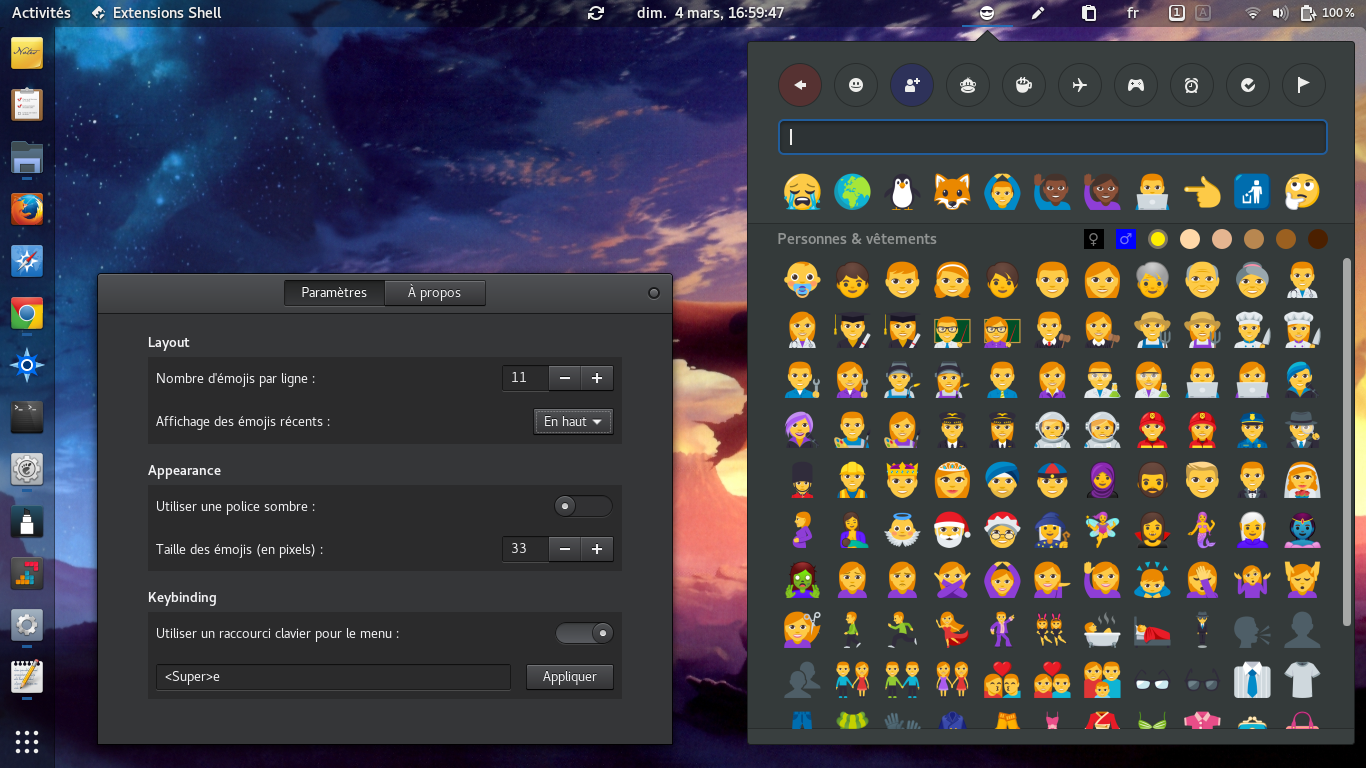
Task: Toggle the dark font switch
Action: (583, 506)
